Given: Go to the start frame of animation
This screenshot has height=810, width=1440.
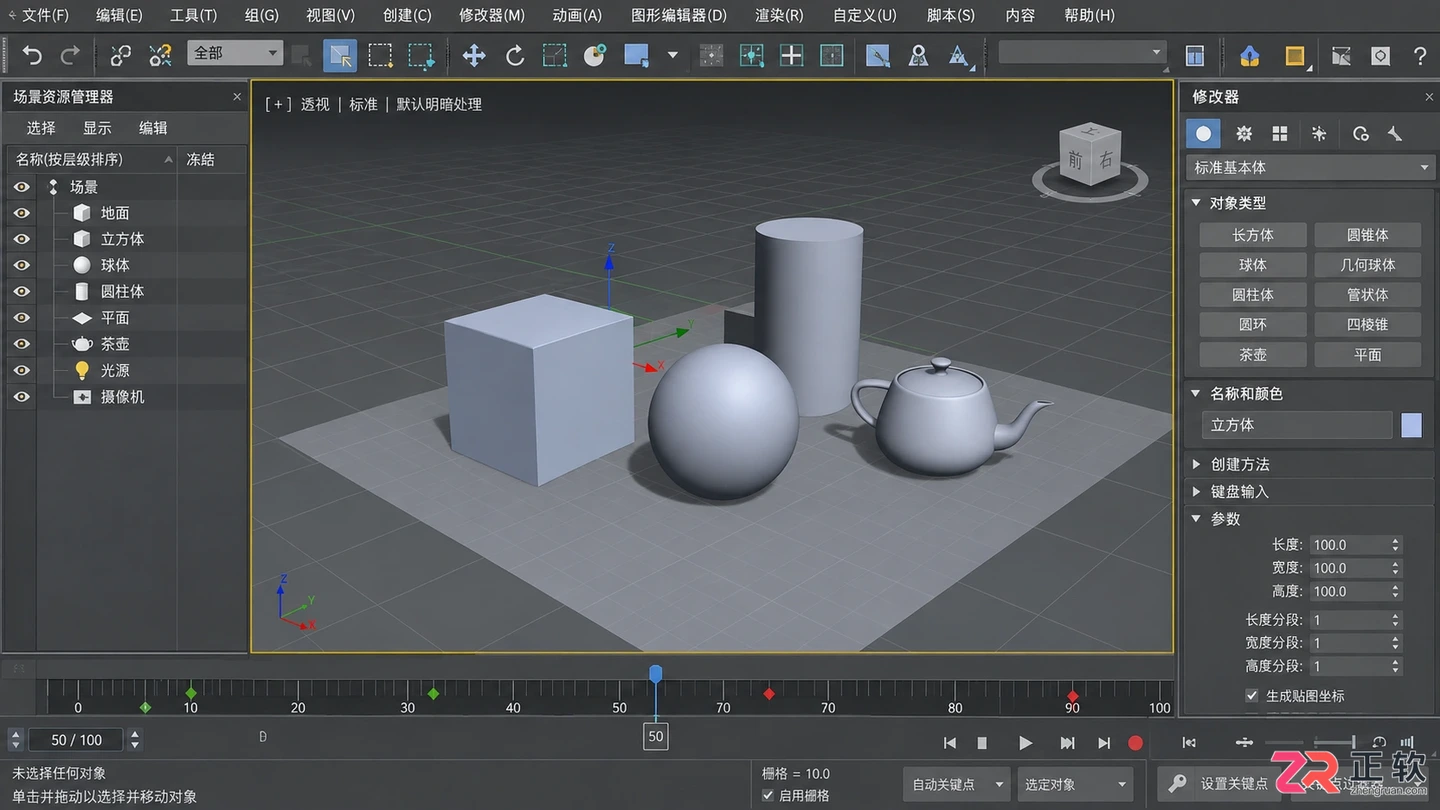Looking at the screenshot, I should [950, 743].
